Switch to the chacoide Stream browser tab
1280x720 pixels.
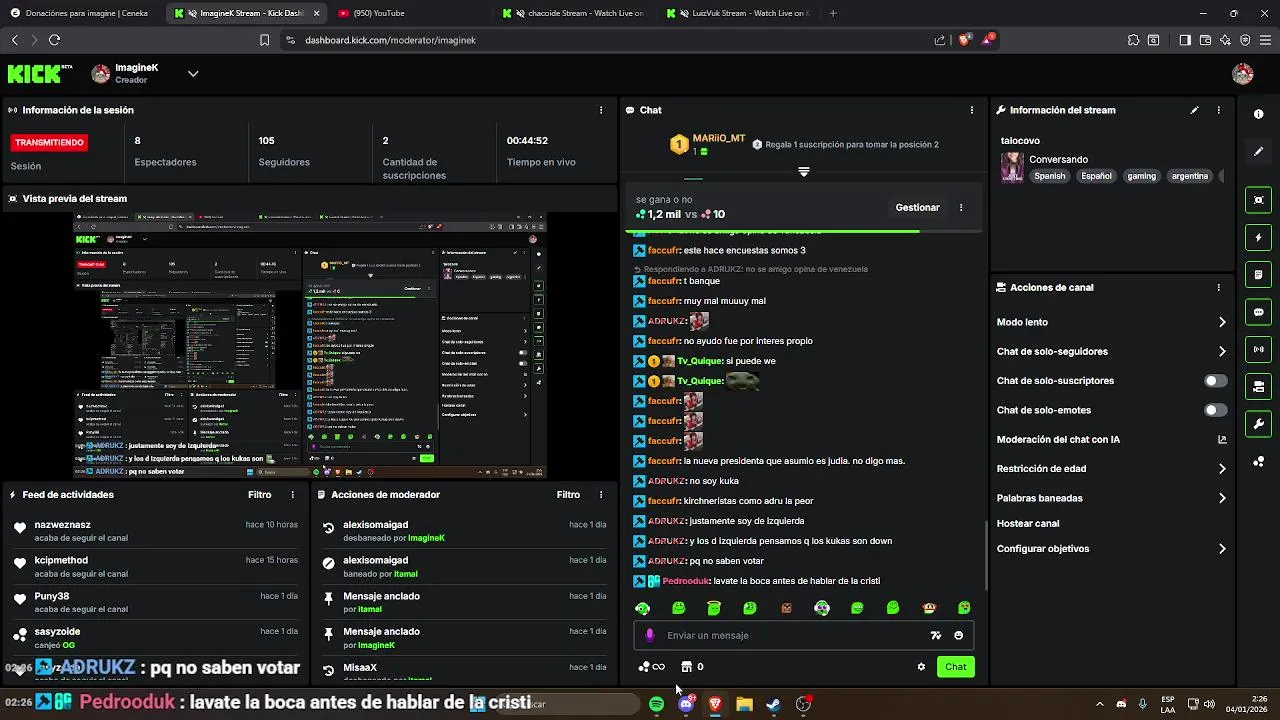(575, 13)
